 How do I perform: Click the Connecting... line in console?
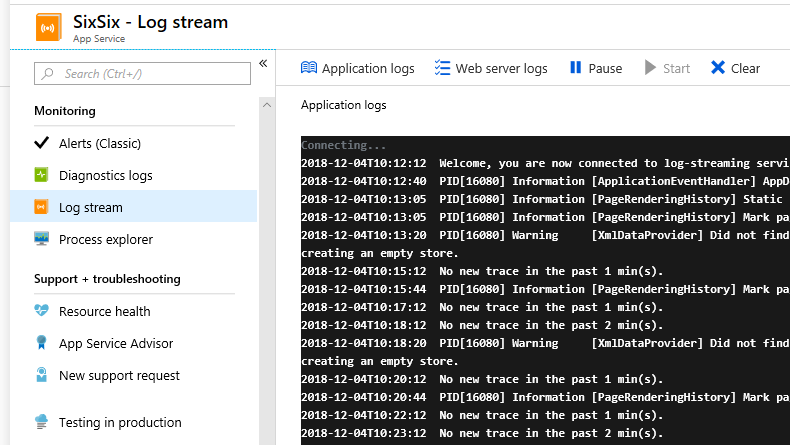pyautogui.click(x=344, y=145)
